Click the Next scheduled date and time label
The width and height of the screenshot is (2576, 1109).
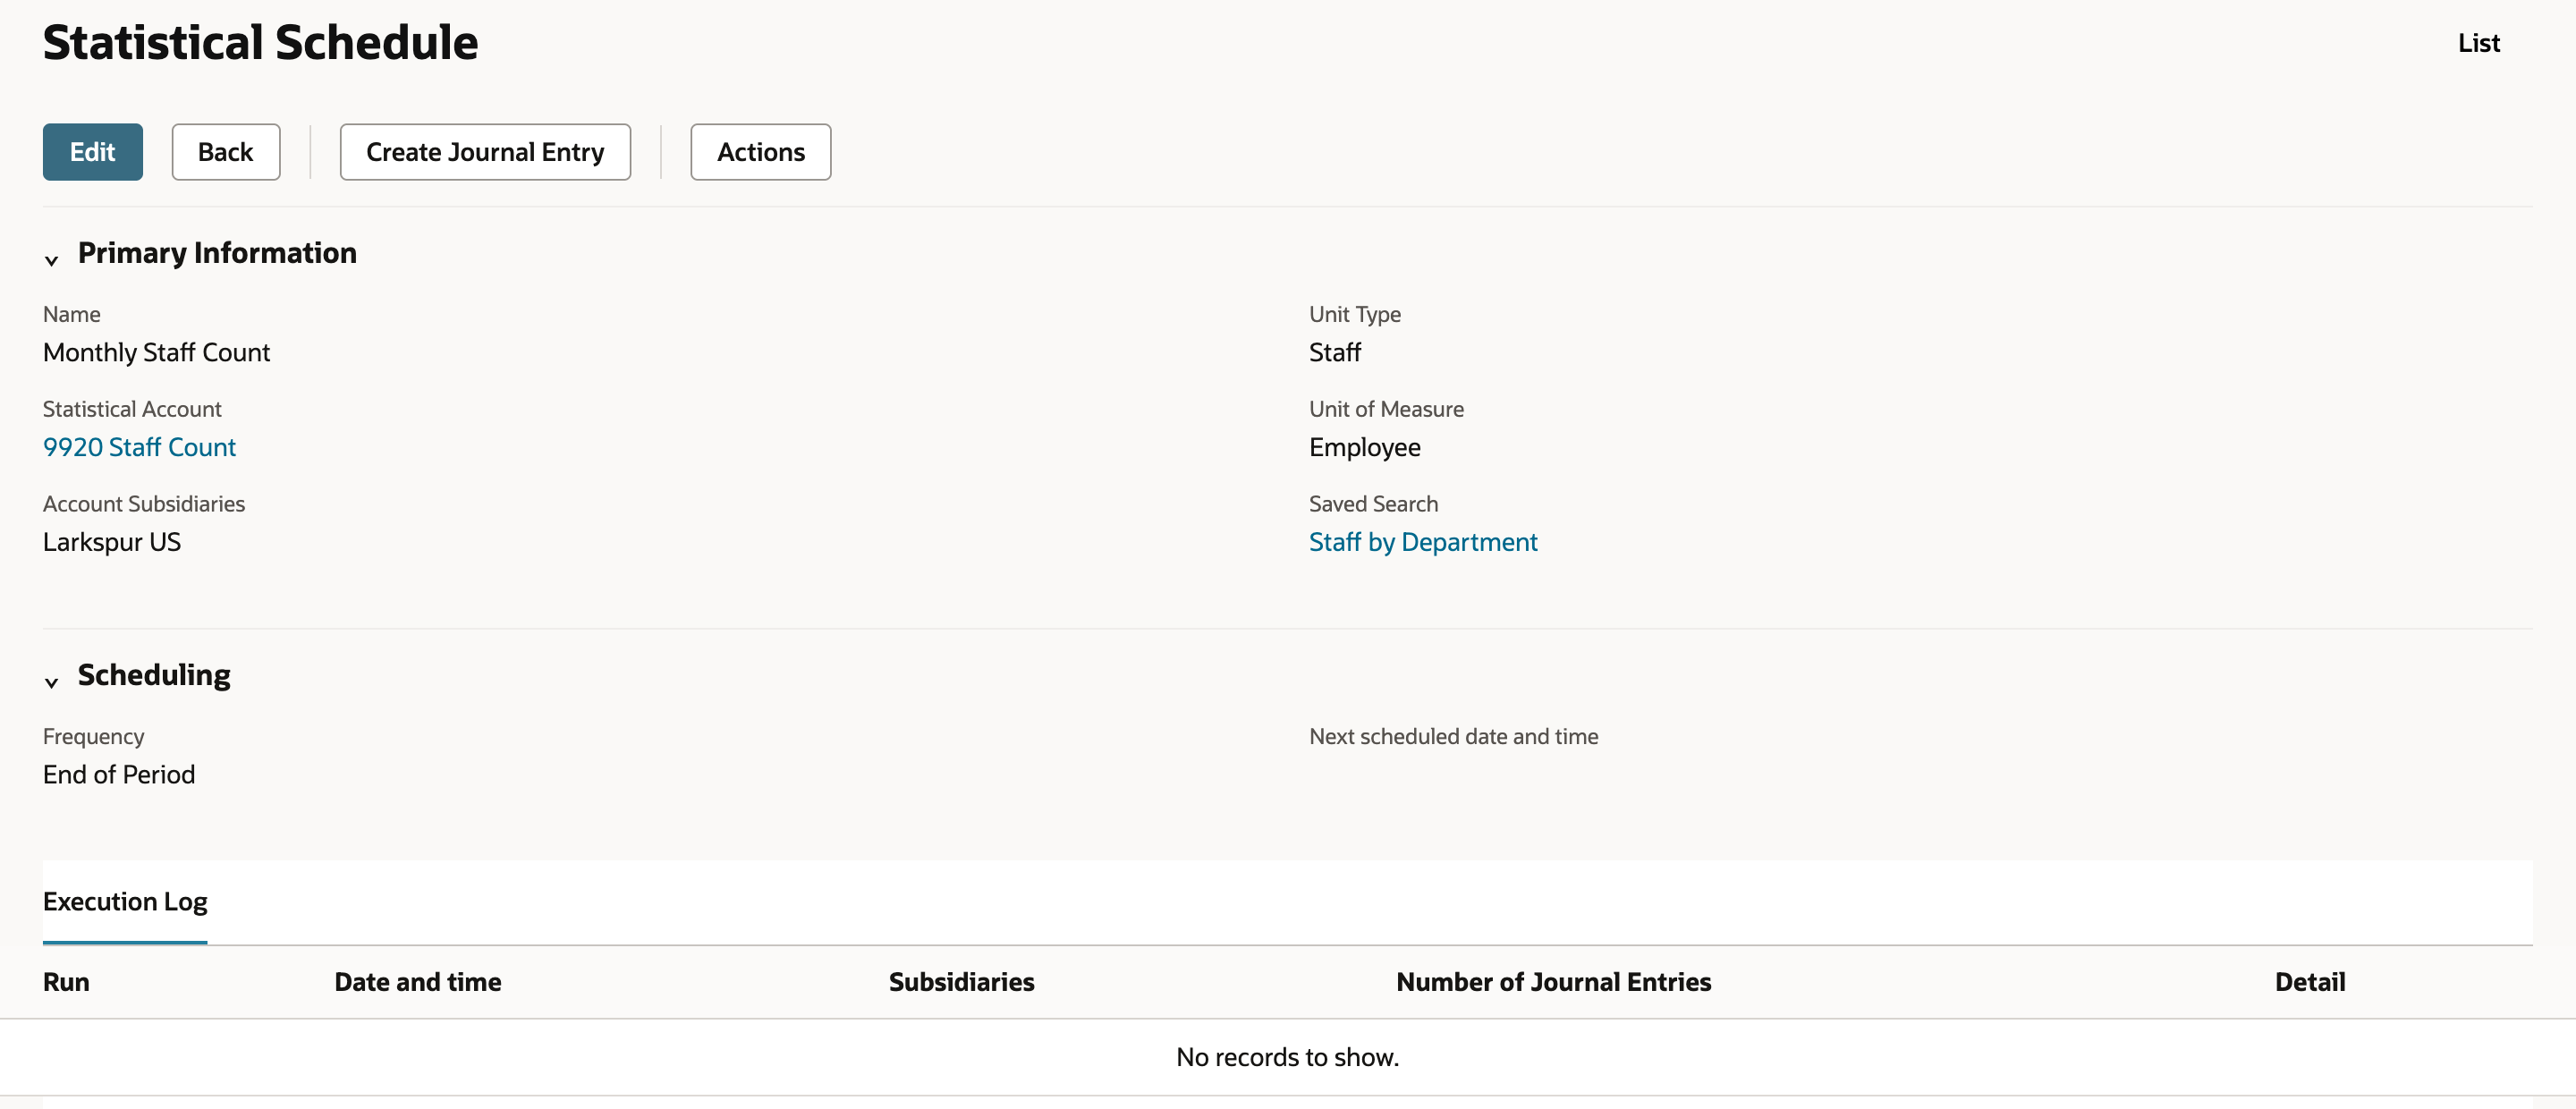[1453, 736]
